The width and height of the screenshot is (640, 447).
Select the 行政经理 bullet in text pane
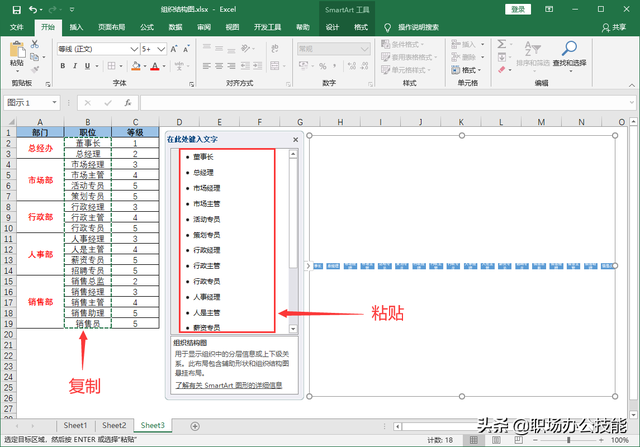(x=207, y=250)
